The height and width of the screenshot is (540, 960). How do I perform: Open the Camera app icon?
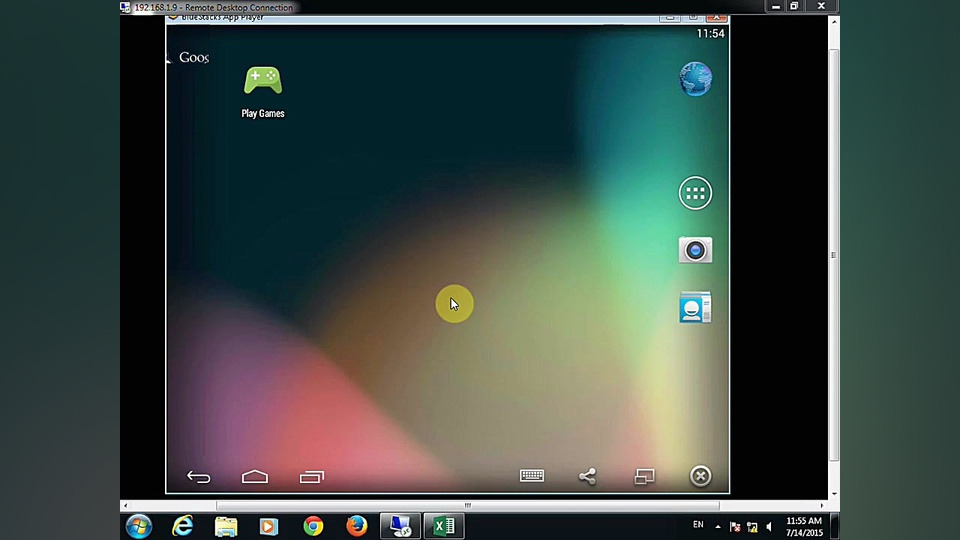coord(695,250)
